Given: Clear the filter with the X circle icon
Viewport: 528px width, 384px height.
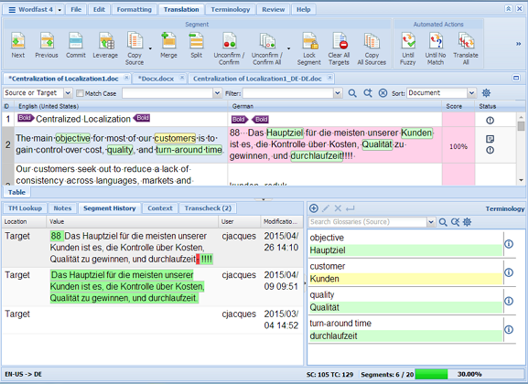Looking at the screenshot, I should click(x=383, y=93).
